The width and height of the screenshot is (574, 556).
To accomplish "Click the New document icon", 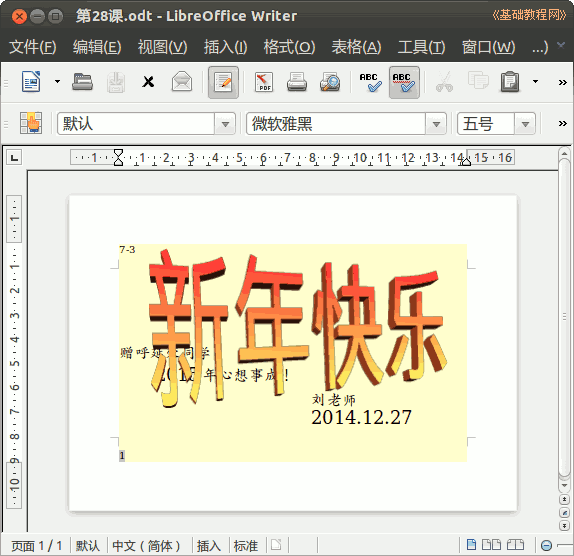I will coord(31,82).
